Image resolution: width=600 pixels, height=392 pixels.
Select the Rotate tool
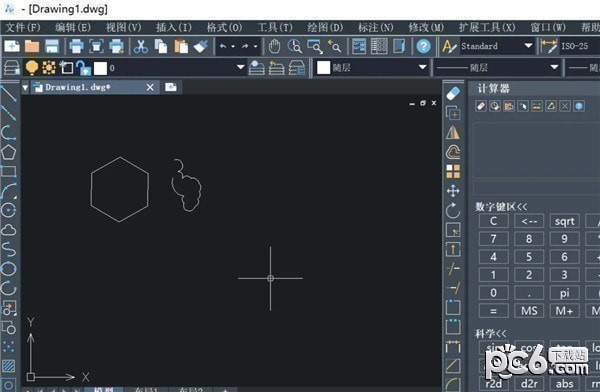point(453,211)
